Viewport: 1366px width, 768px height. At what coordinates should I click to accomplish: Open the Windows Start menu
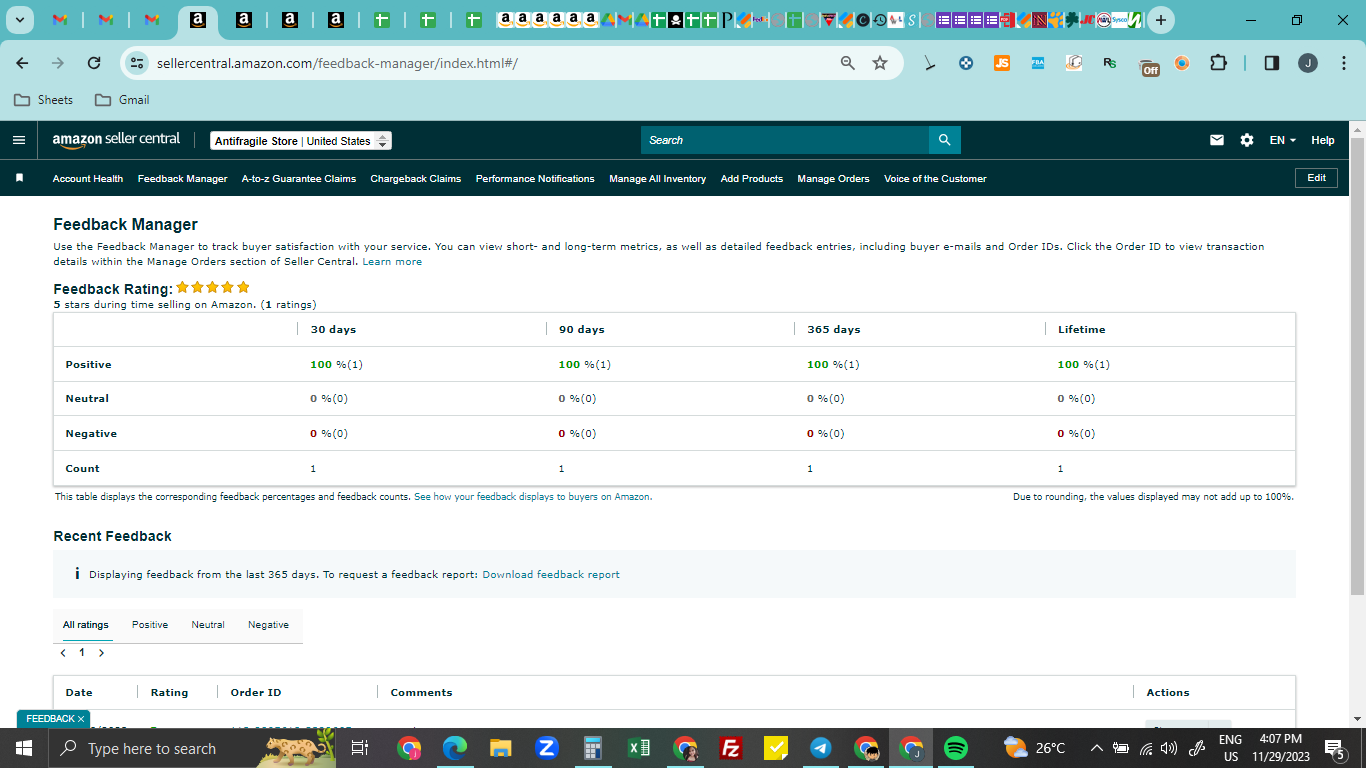click(x=24, y=748)
